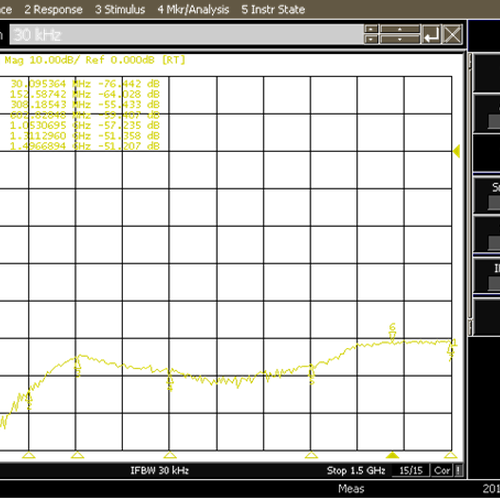Click the exclamation warning indicator in status bar
This screenshot has width=500, height=500.
(x=459, y=470)
